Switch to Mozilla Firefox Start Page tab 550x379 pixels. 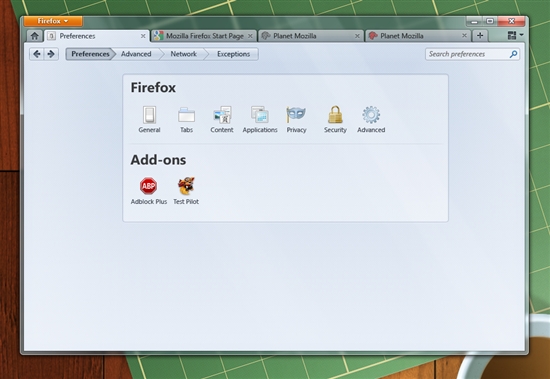[204, 36]
